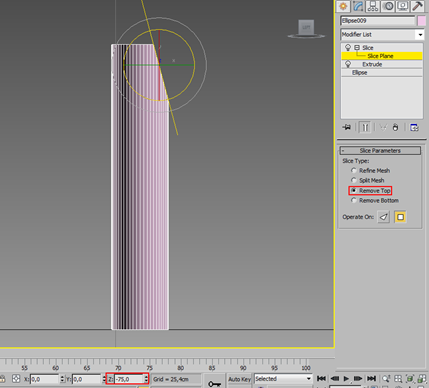Open the Utilities hammer tab
Image resolution: width=429 pixels, height=388 pixels.
pyautogui.click(x=417, y=6)
